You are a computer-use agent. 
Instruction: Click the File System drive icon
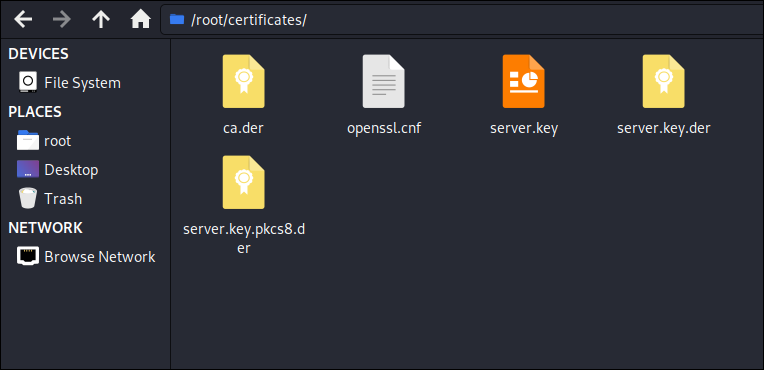point(27,82)
